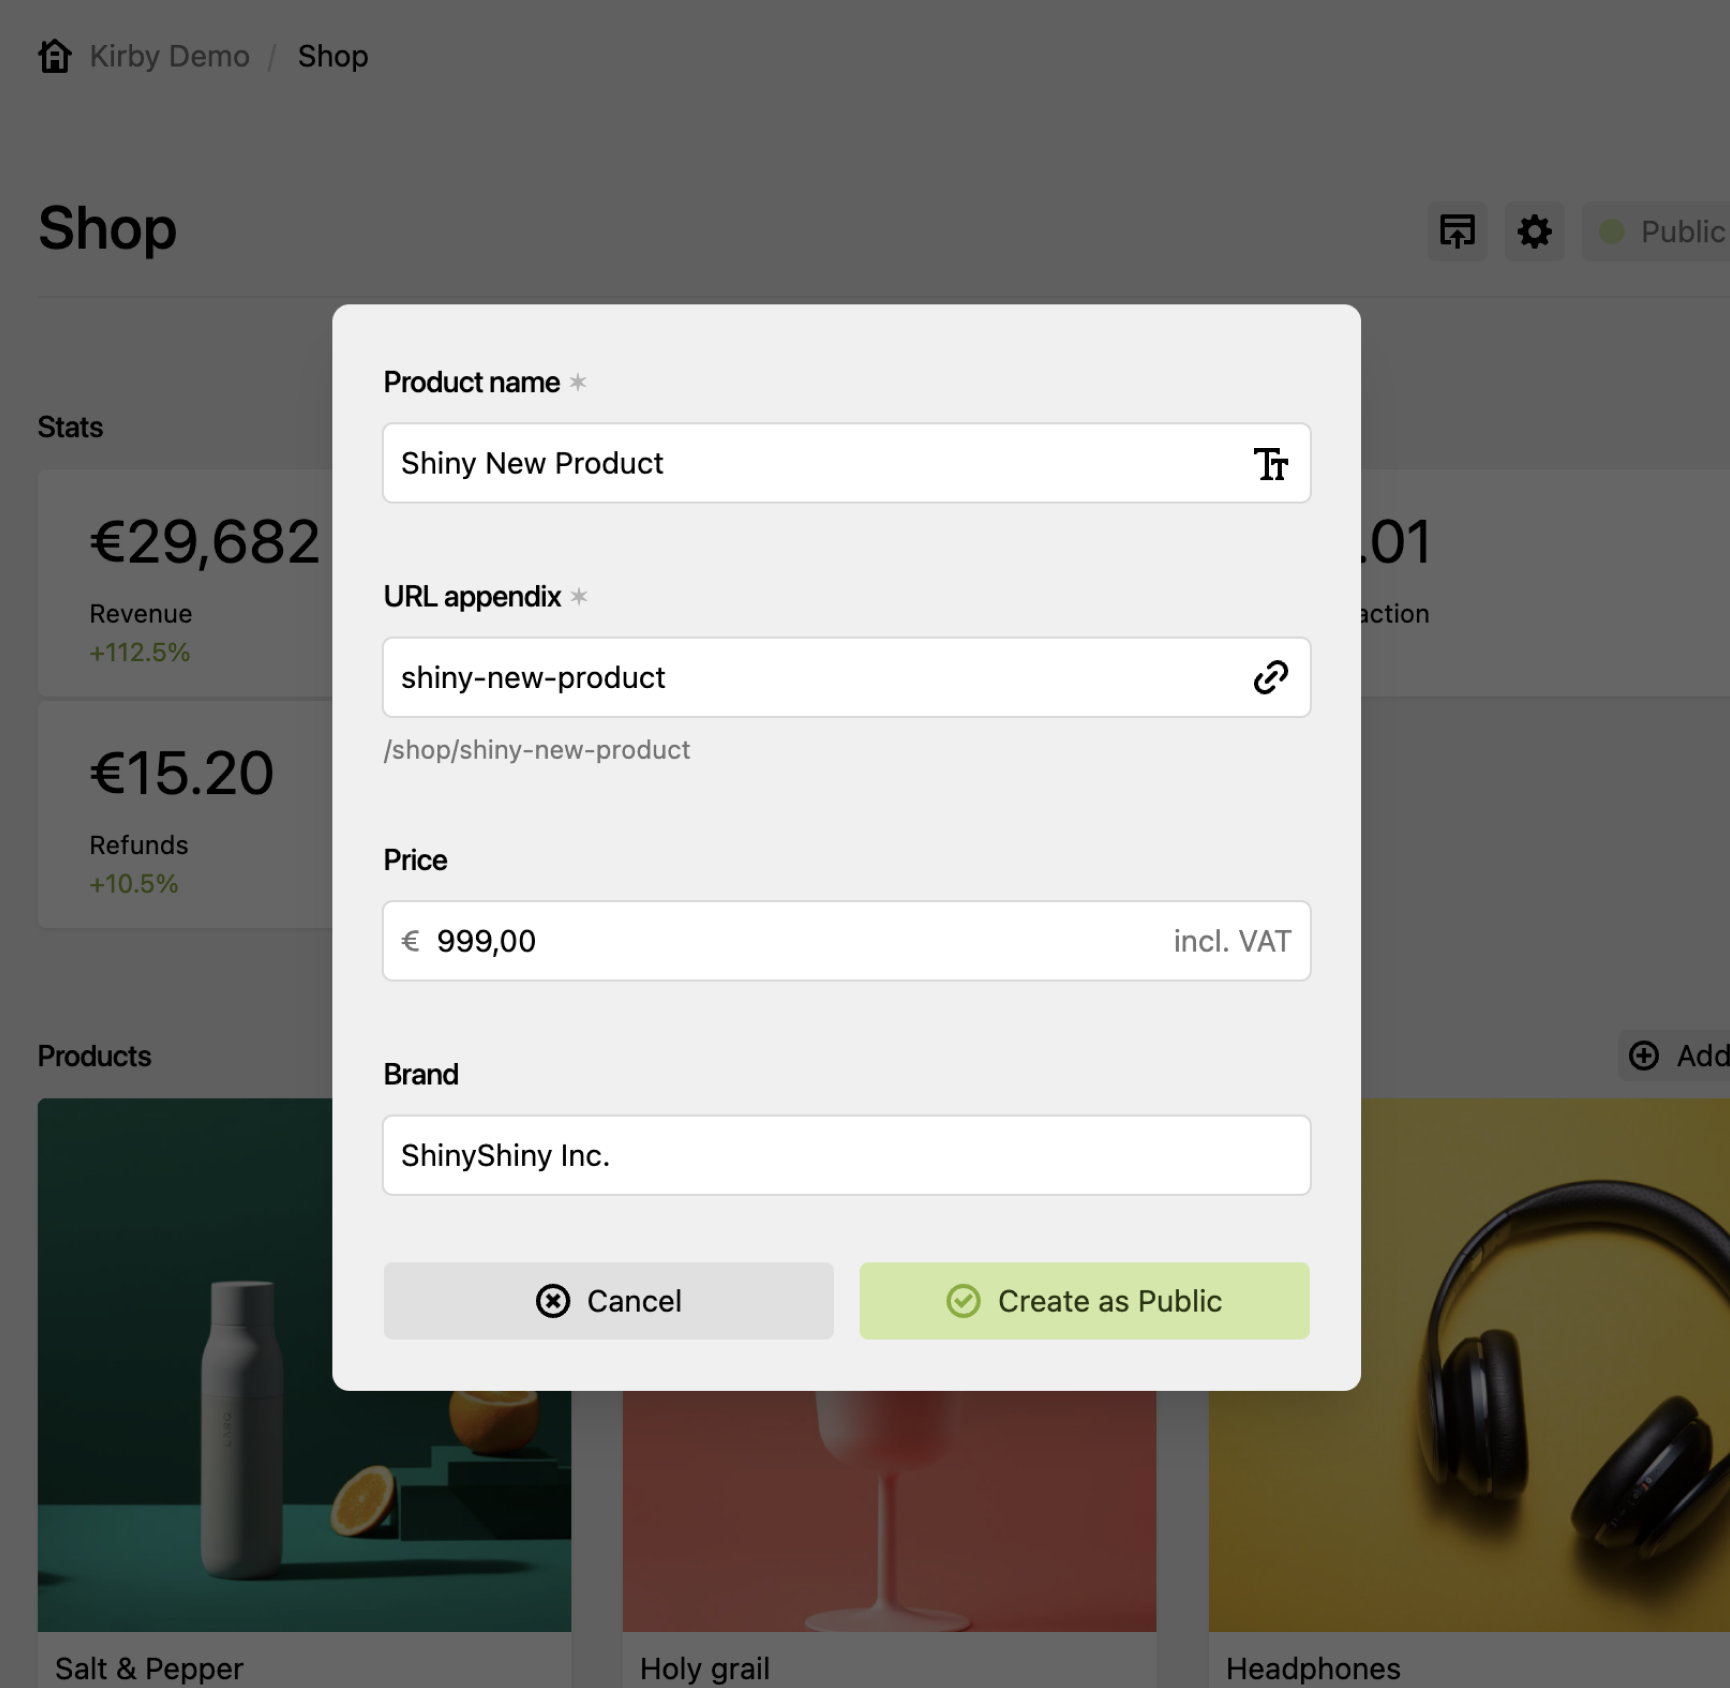Image resolution: width=1730 pixels, height=1688 pixels.
Task: Open the page preview icon
Action: (1457, 232)
